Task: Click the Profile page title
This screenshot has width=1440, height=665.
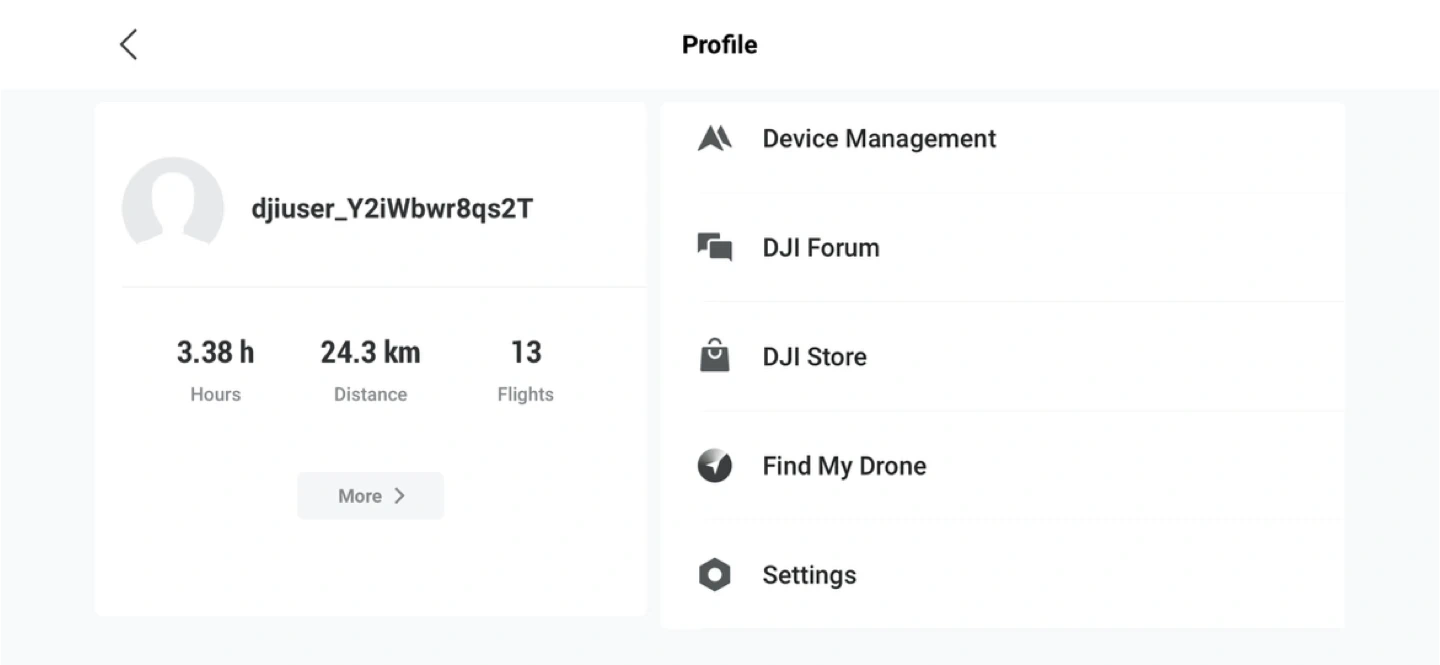Action: click(x=719, y=45)
